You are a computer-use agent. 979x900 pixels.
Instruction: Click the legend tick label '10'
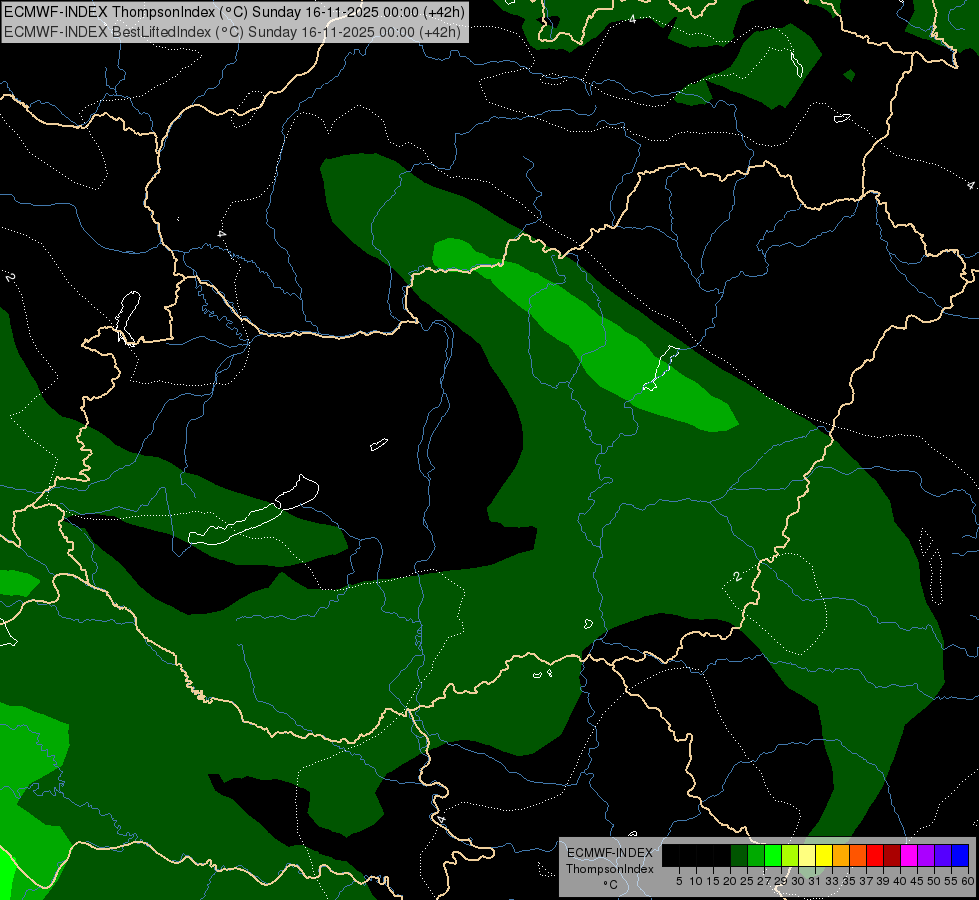696,881
